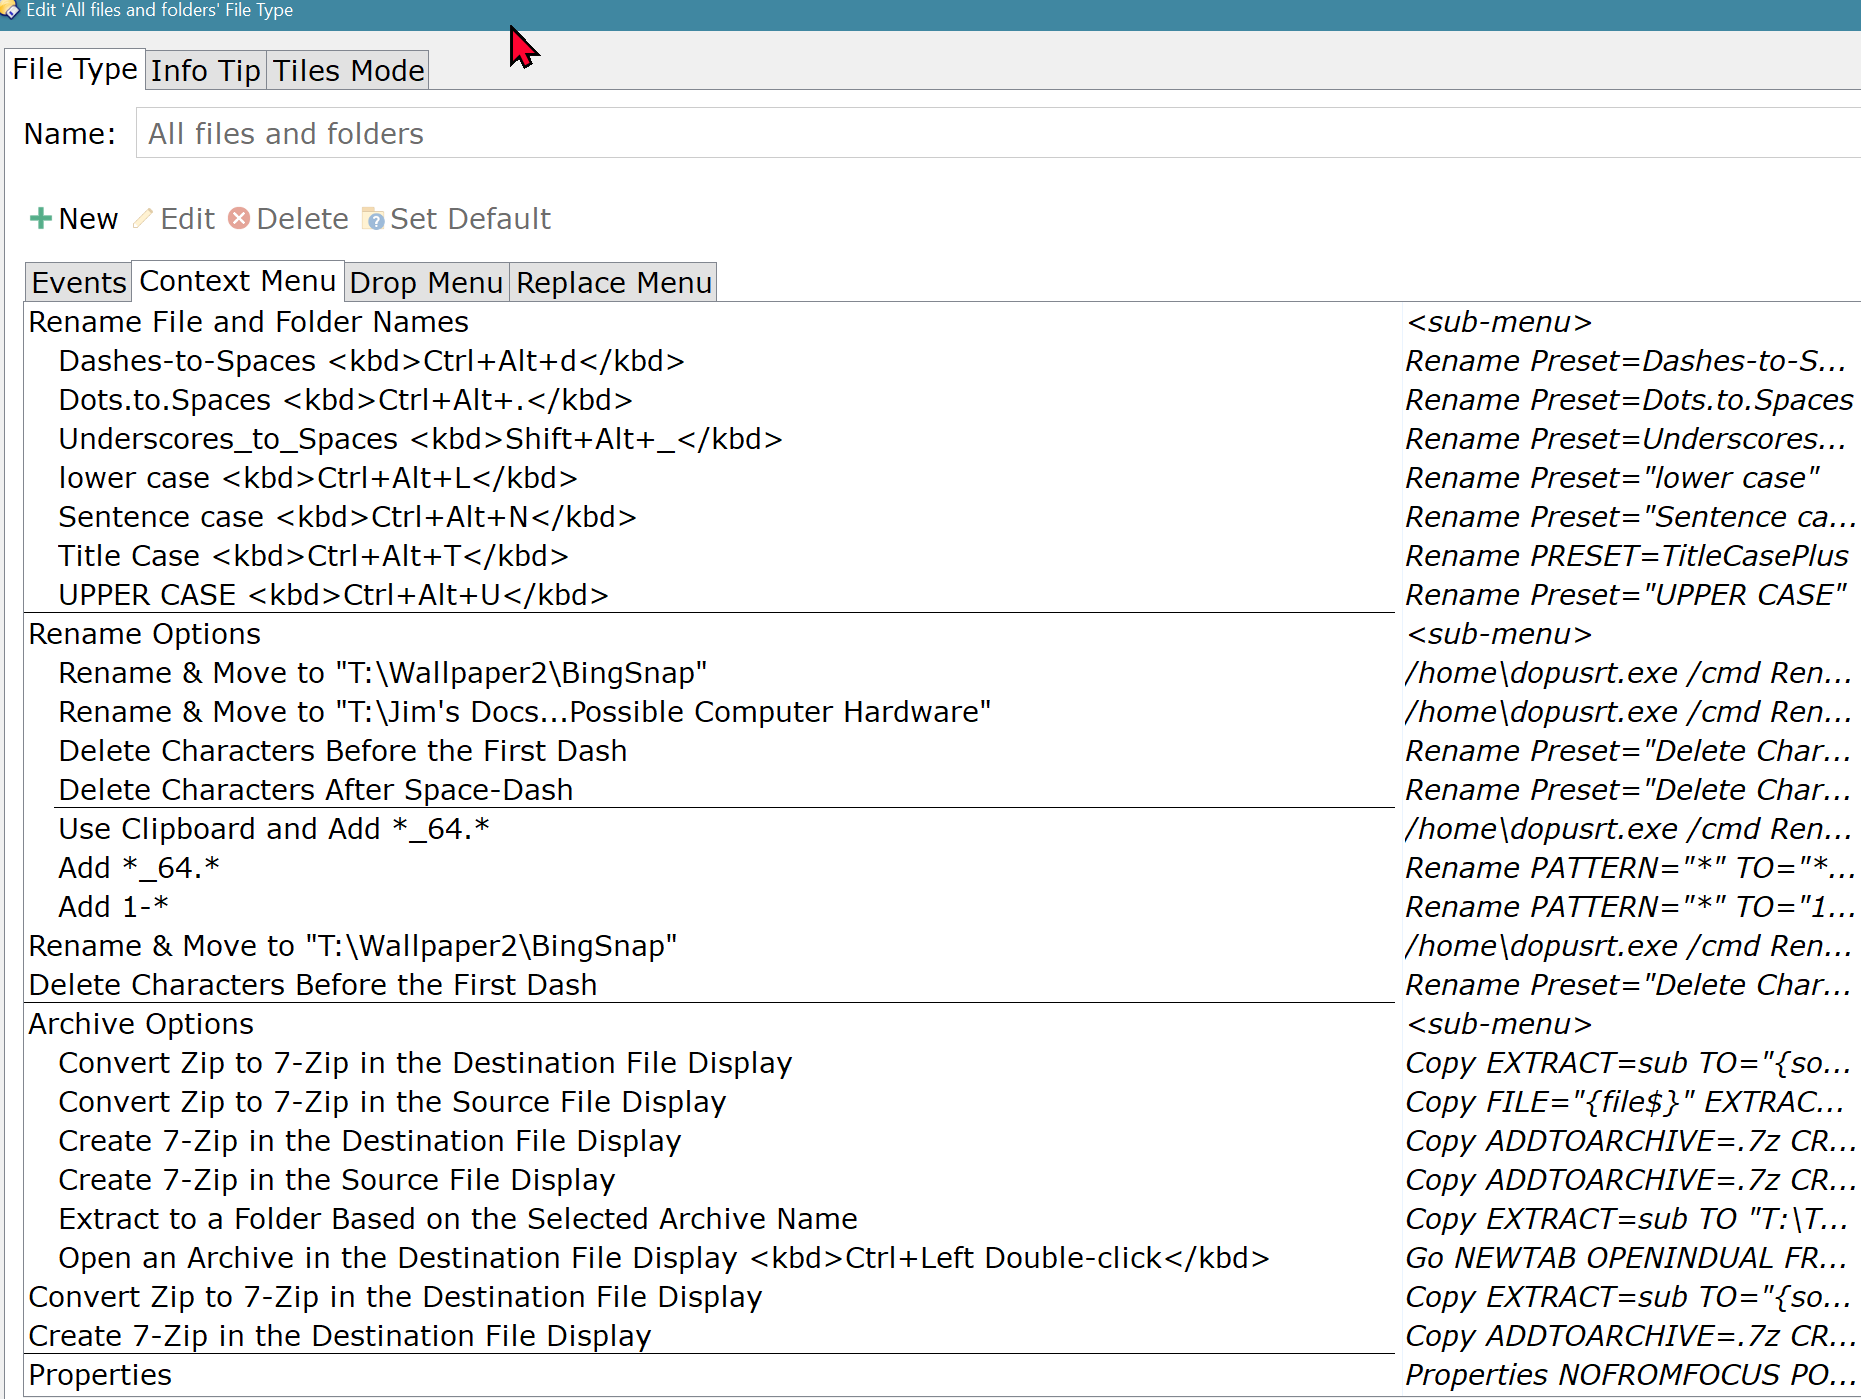Switch to the Events tab
1861x1399 pixels.
(79, 282)
